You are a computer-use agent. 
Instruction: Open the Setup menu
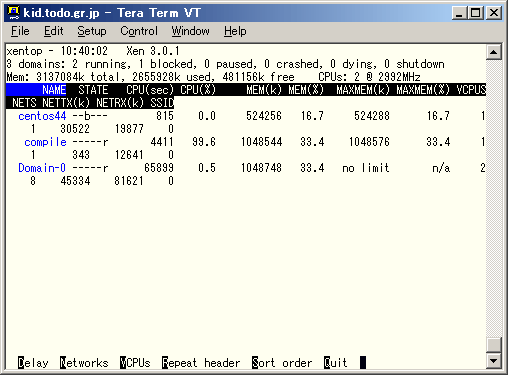[x=92, y=31]
